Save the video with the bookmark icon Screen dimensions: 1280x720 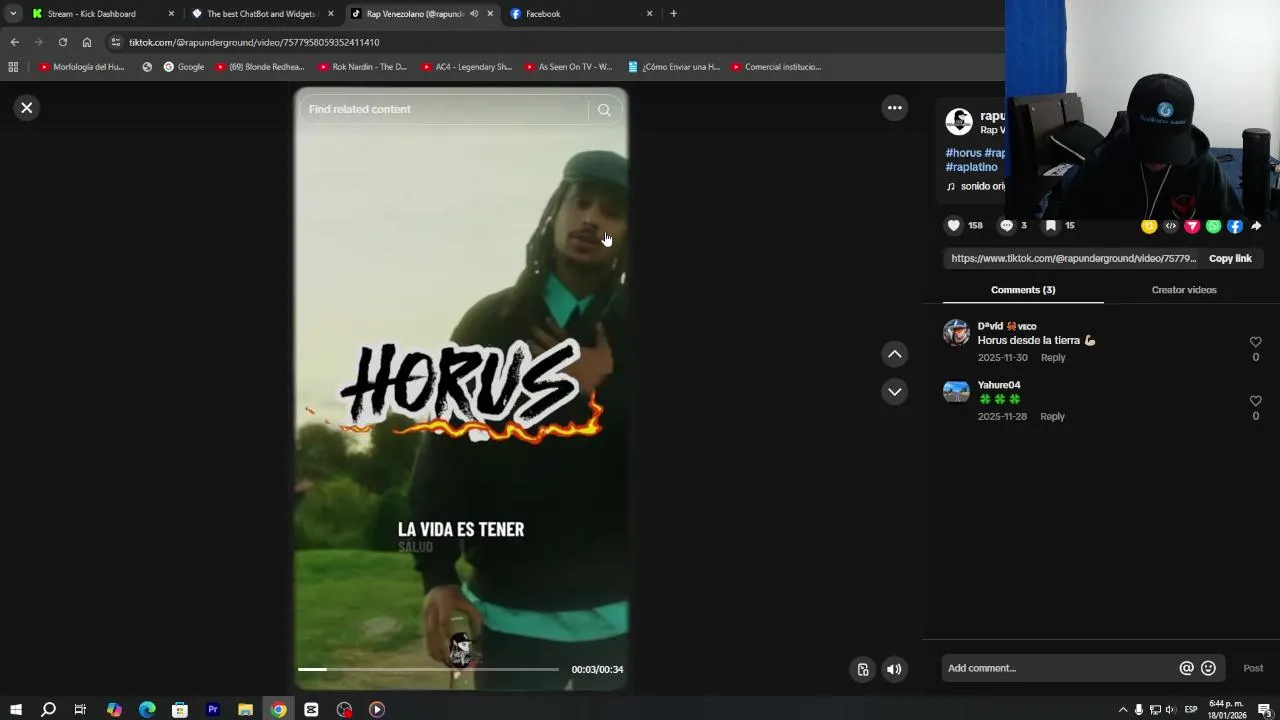1051,226
